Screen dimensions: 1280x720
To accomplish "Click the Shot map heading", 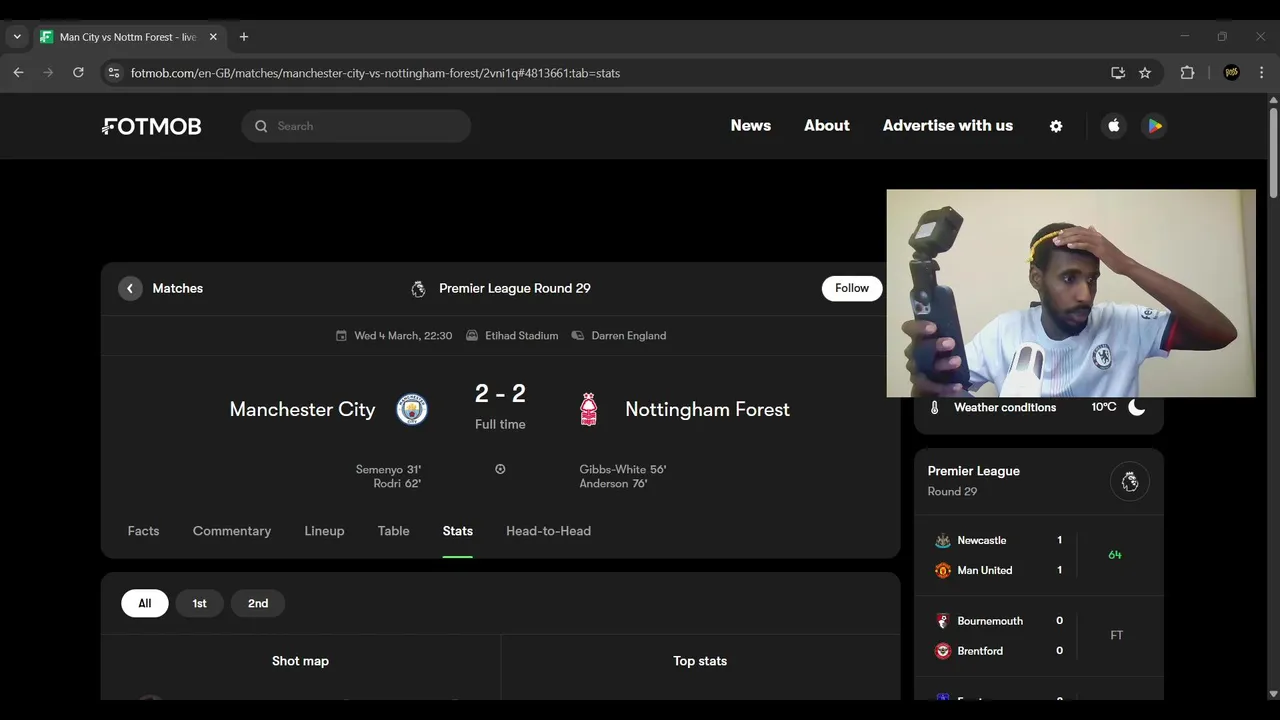I will (300, 661).
